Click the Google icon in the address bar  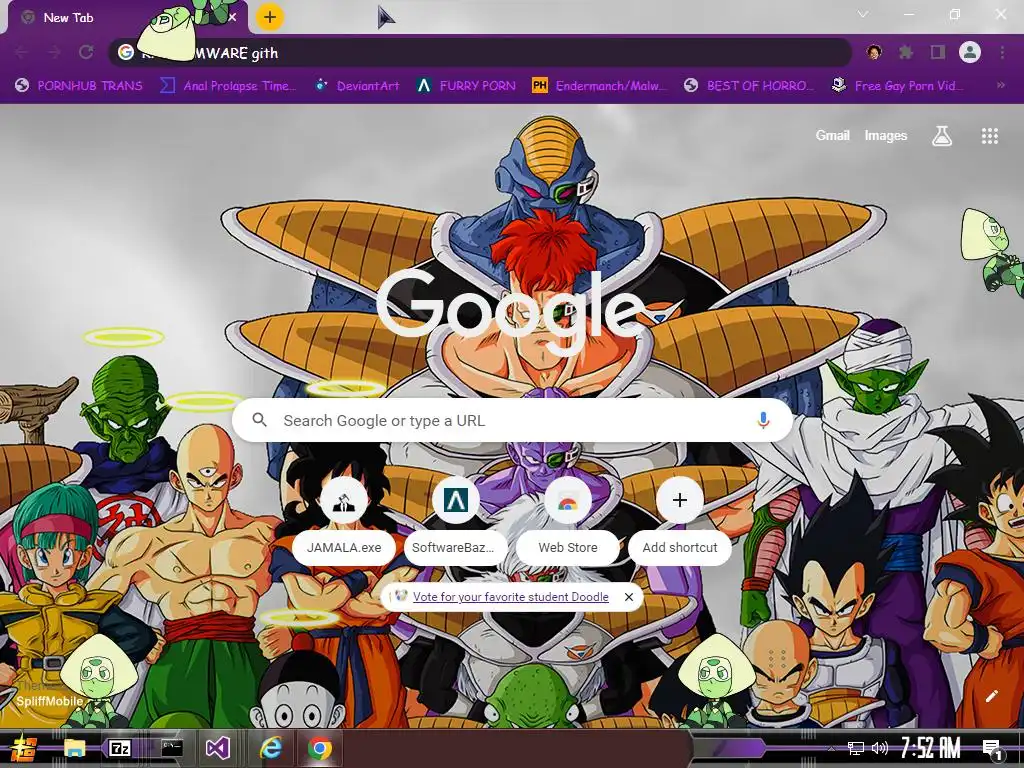coord(125,52)
